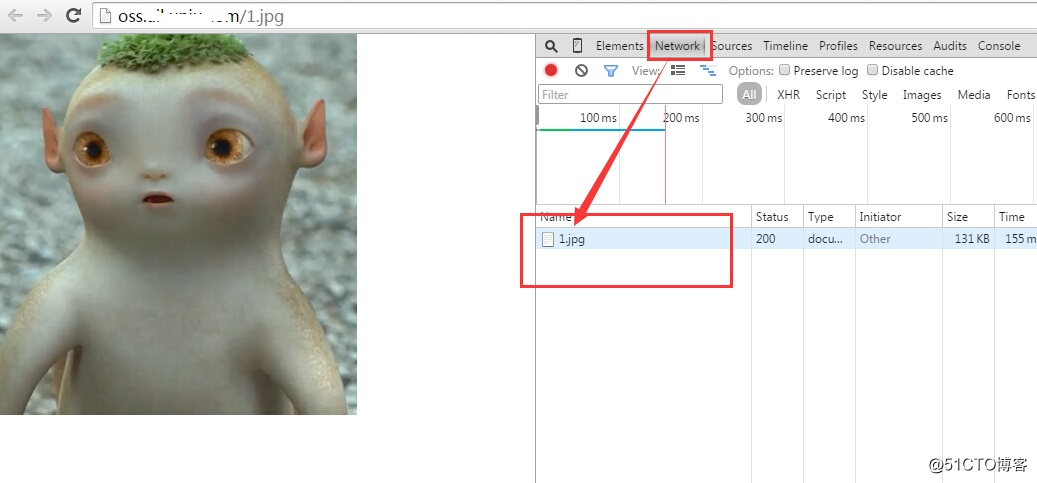Open DevTools search magnifier icon
This screenshot has width=1037, height=483.
click(551, 46)
